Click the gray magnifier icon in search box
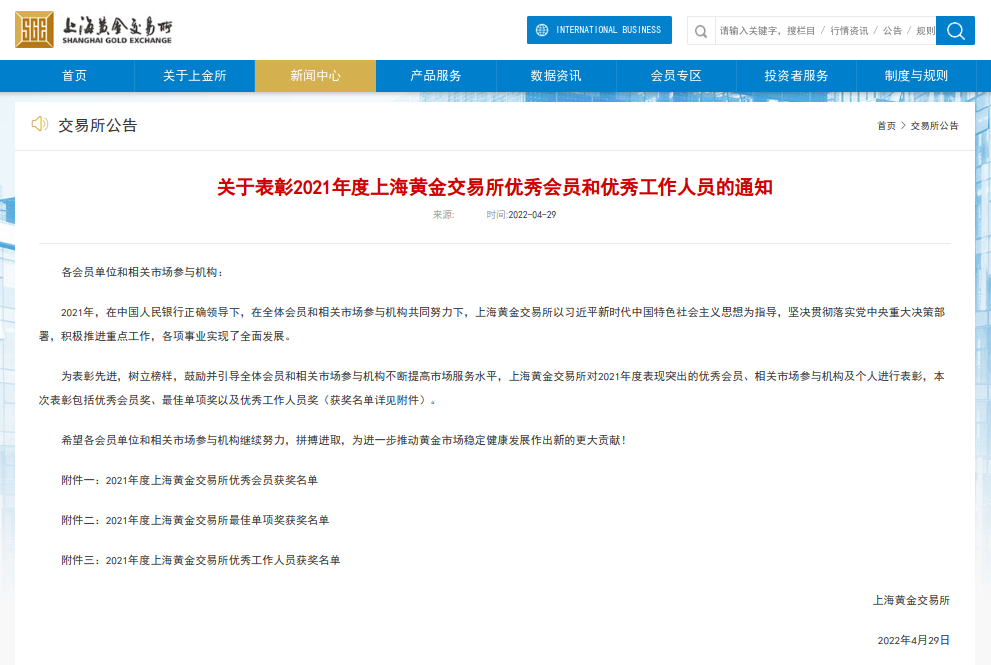 click(701, 31)
